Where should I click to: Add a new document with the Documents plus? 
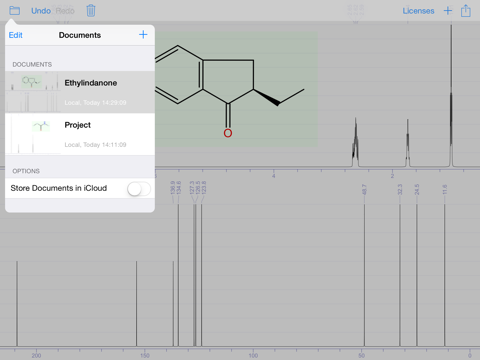pyautogui.click(x=143, y=35)
